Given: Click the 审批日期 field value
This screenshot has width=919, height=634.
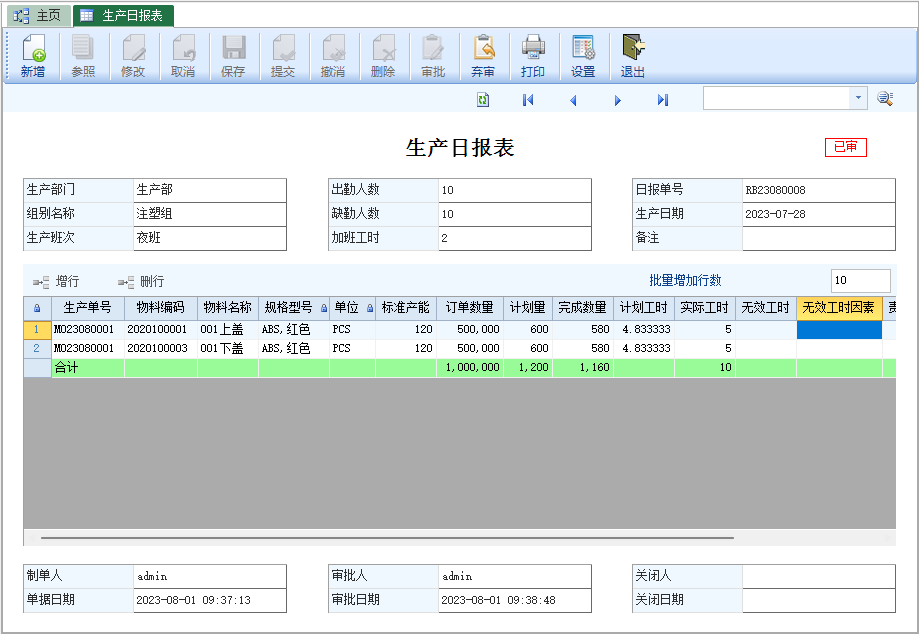Looking at the screenshot, I should pyautogui.click(x=515, y=601).
